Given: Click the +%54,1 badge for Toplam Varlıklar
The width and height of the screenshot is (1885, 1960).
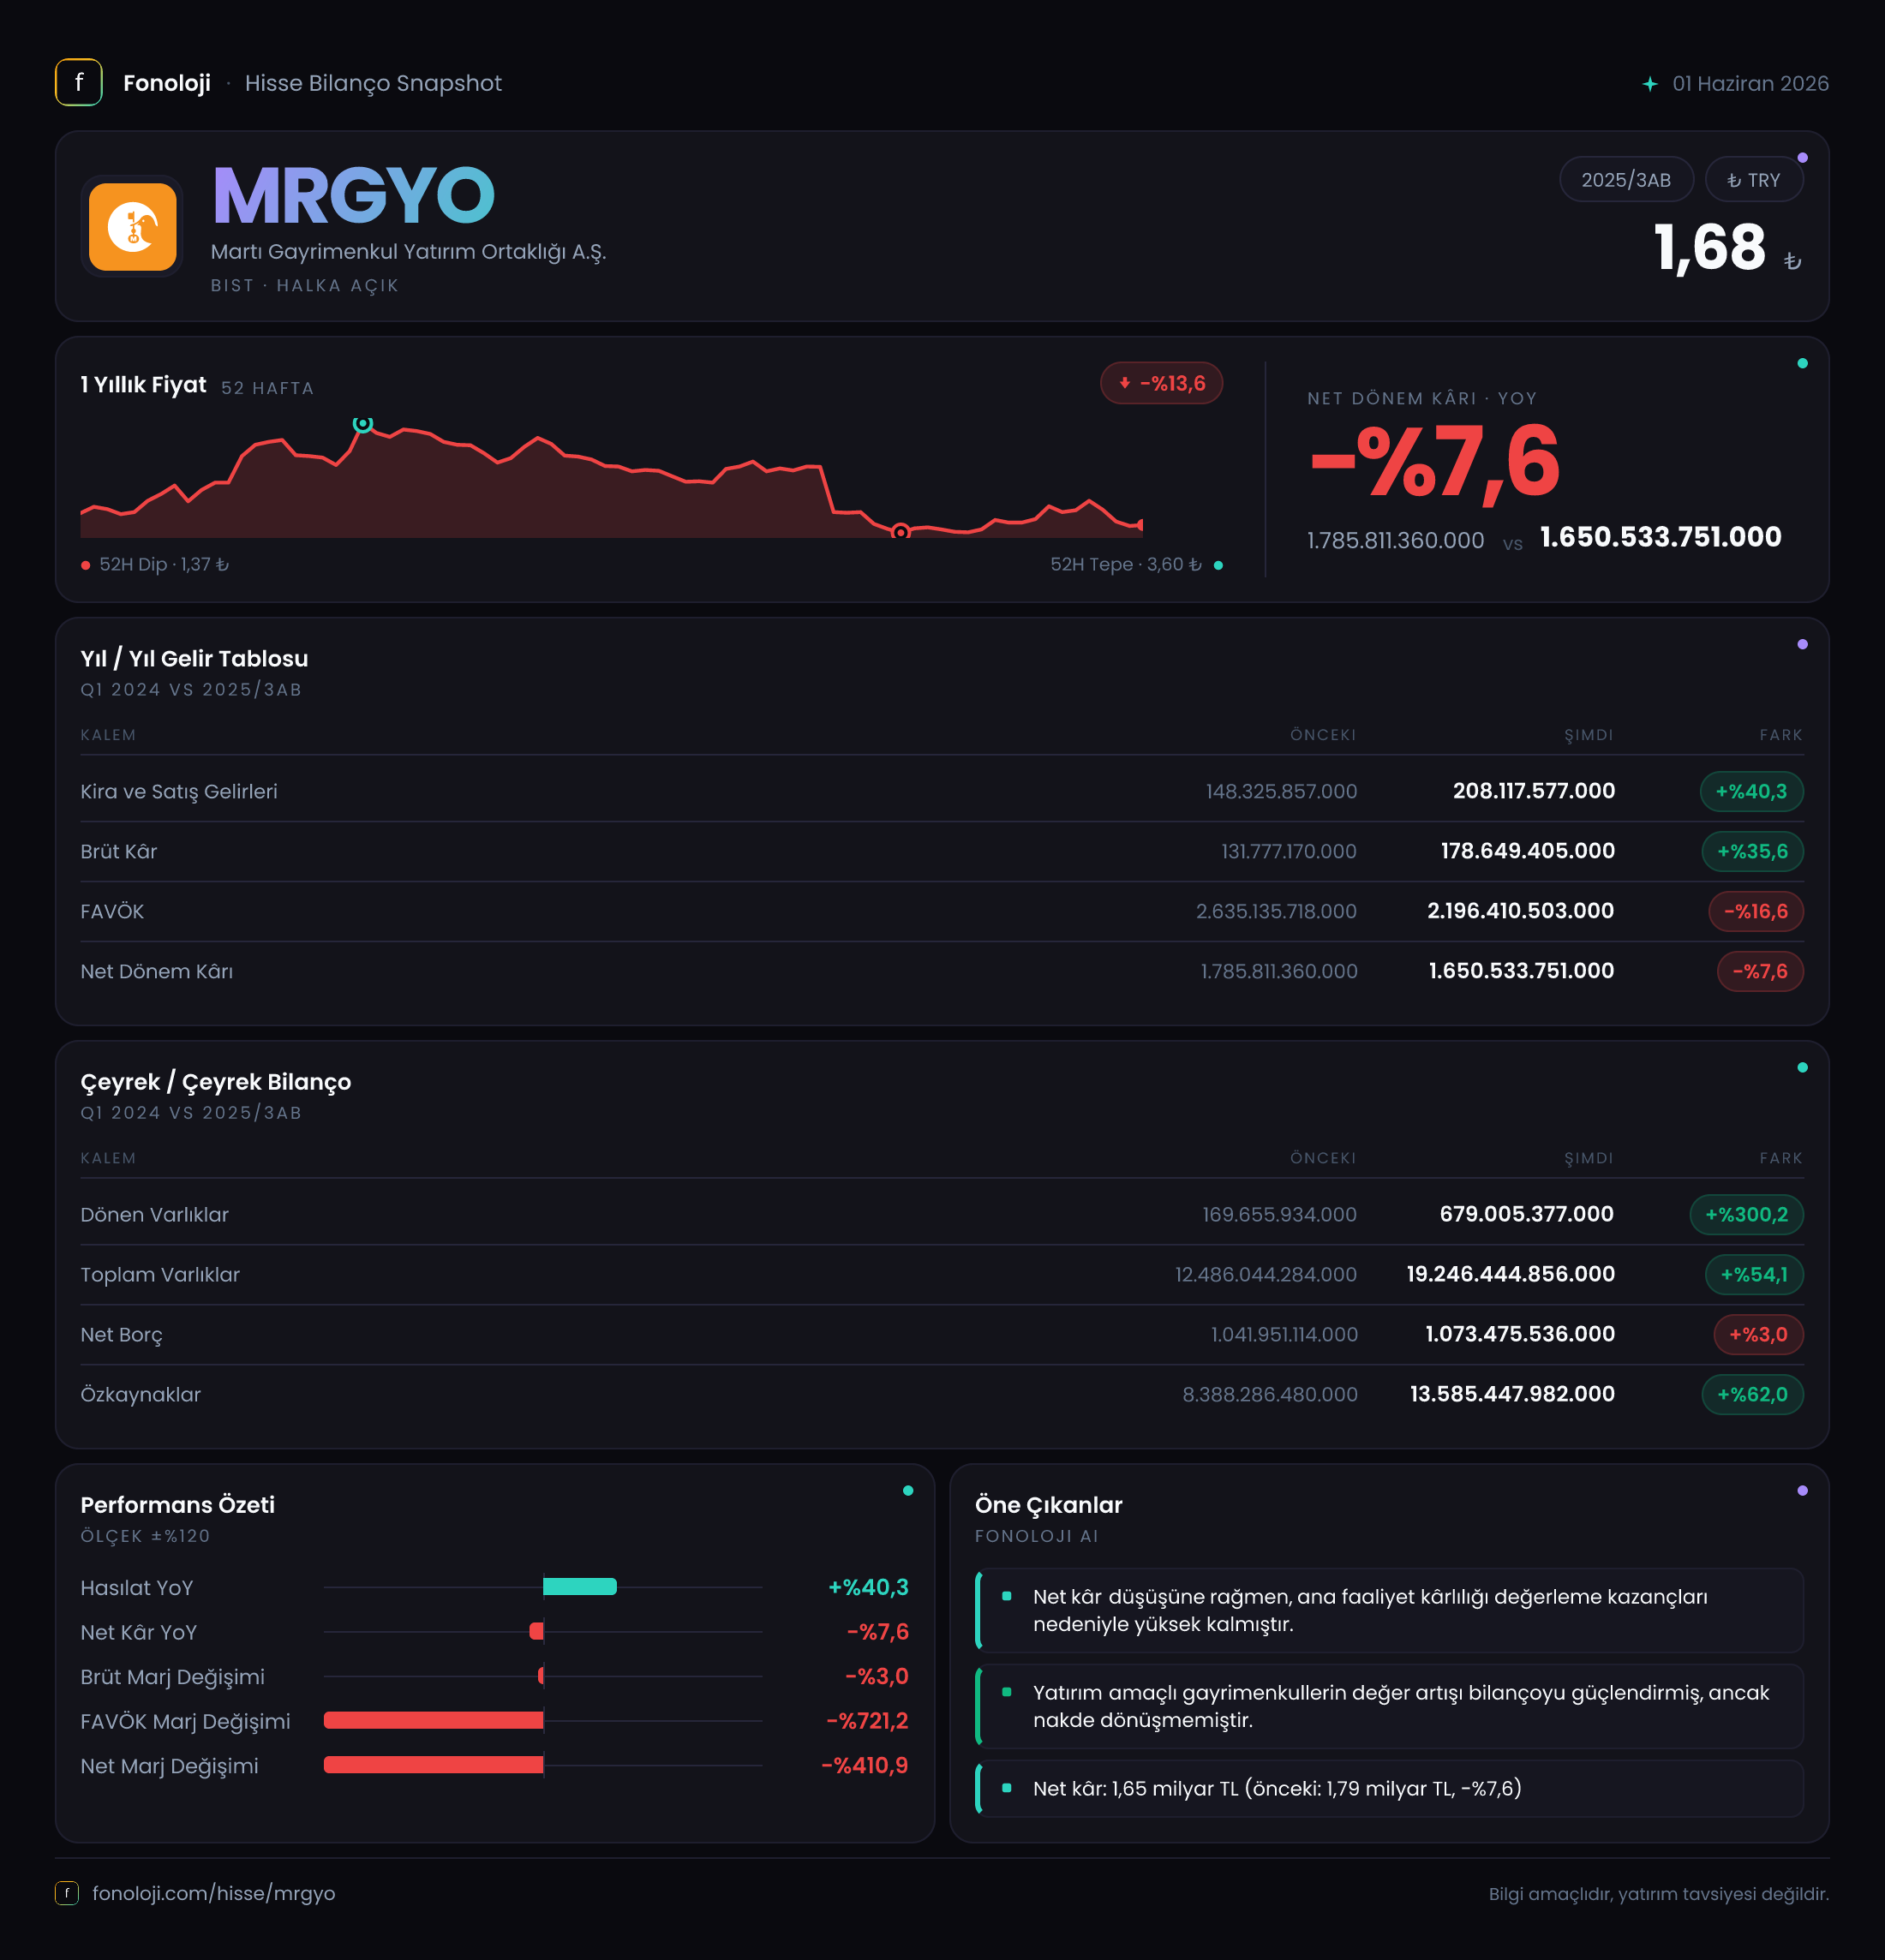Looking at the screenshot, I should (1754, 1274).
